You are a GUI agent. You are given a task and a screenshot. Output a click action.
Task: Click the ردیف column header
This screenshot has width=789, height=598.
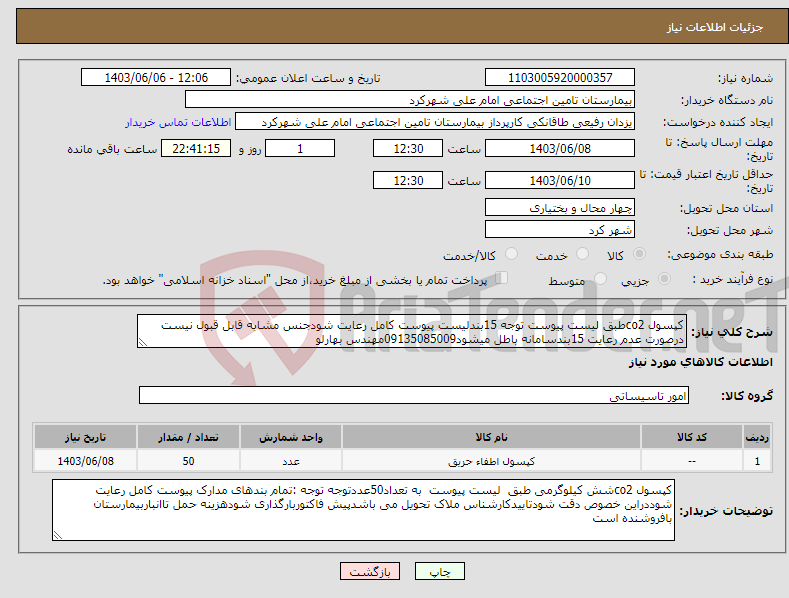[757, 437]
